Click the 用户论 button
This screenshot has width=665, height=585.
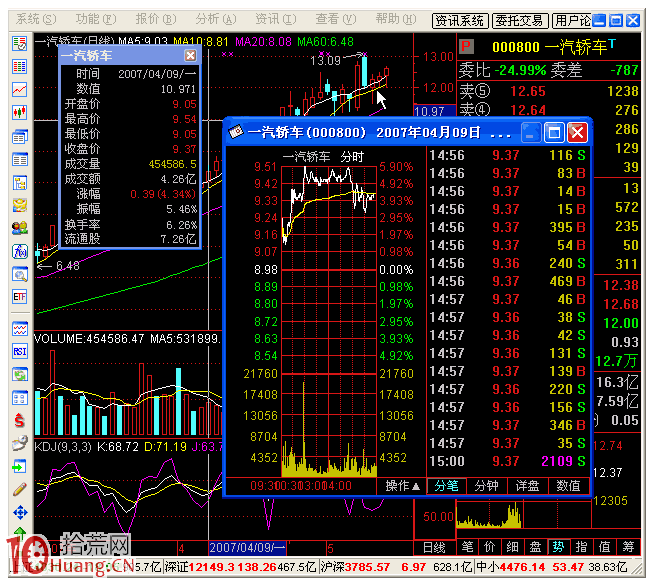click(572, 21)
